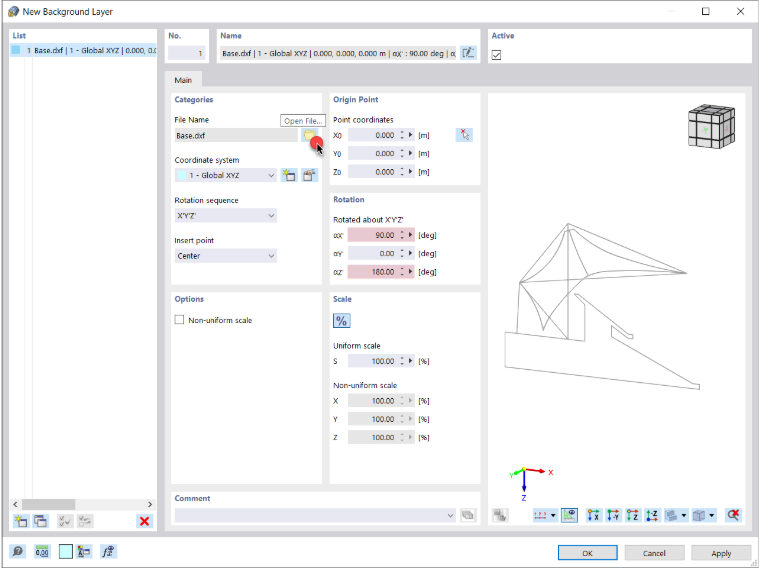Edit the selected coordinate system
Image resolution: width=760 pixels, height=568 pixels.
309,175
